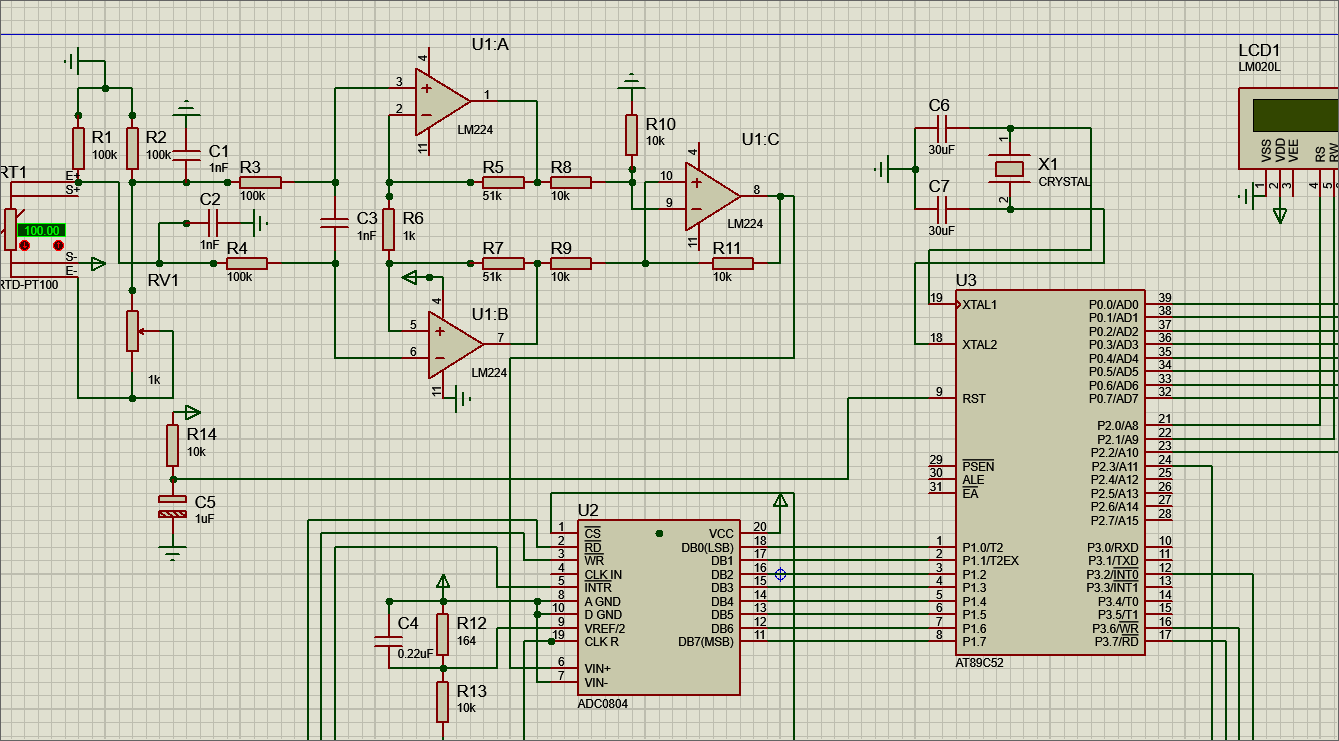This screenshot has width=1339, height=741.
Task: Select resistor R8 symbol
Action: [570, 182]
